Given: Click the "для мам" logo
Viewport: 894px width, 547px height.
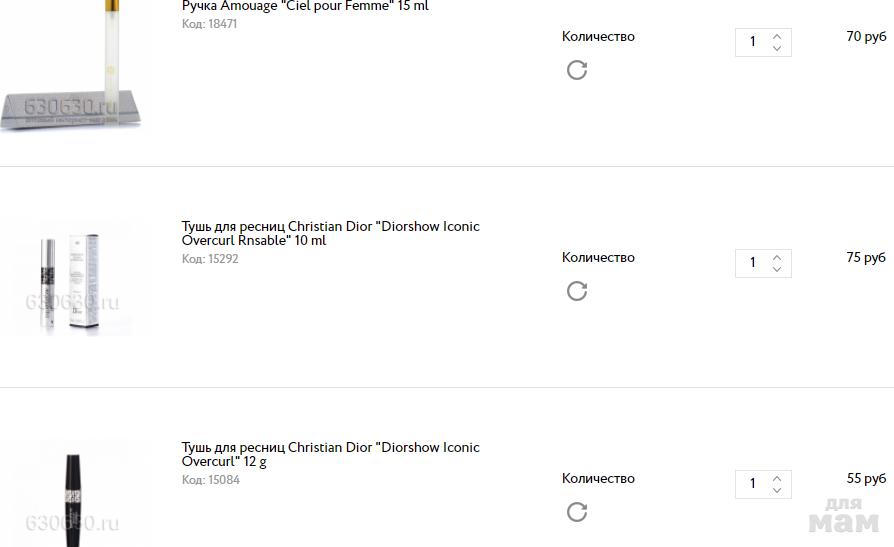Looking at the screenshot, I should (843, 515).
